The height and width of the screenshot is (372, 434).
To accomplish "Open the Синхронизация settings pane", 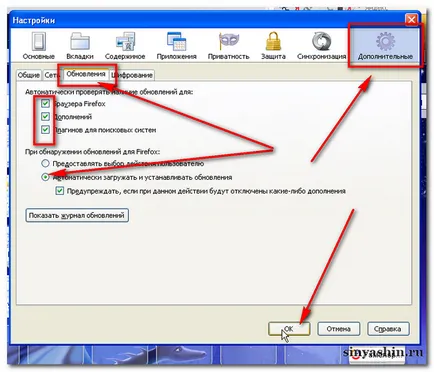I will [321, 46].
